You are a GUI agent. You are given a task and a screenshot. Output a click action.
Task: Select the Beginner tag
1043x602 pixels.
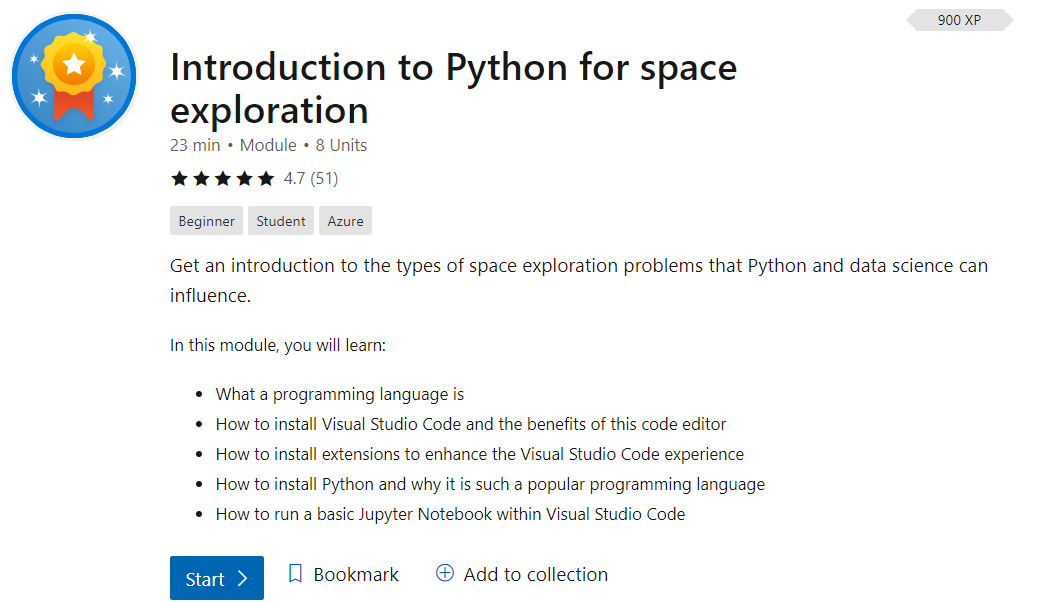pyautogui.click(x=207, y=221)
